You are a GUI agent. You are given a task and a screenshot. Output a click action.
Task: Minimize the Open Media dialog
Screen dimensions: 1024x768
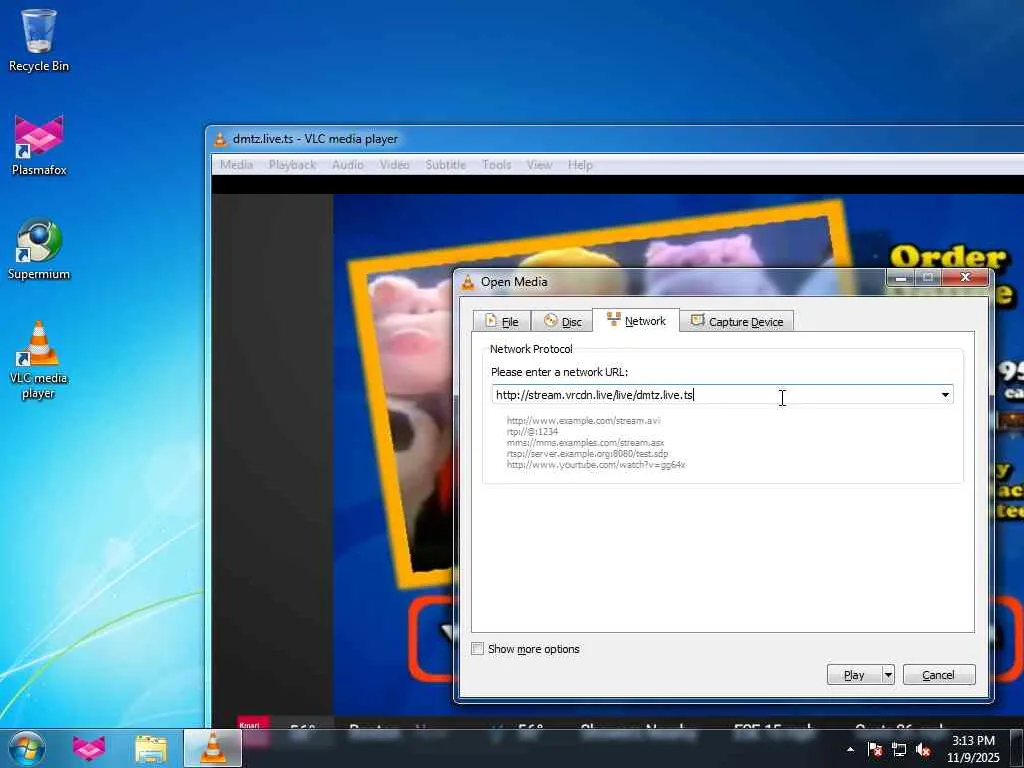[901, 278]
